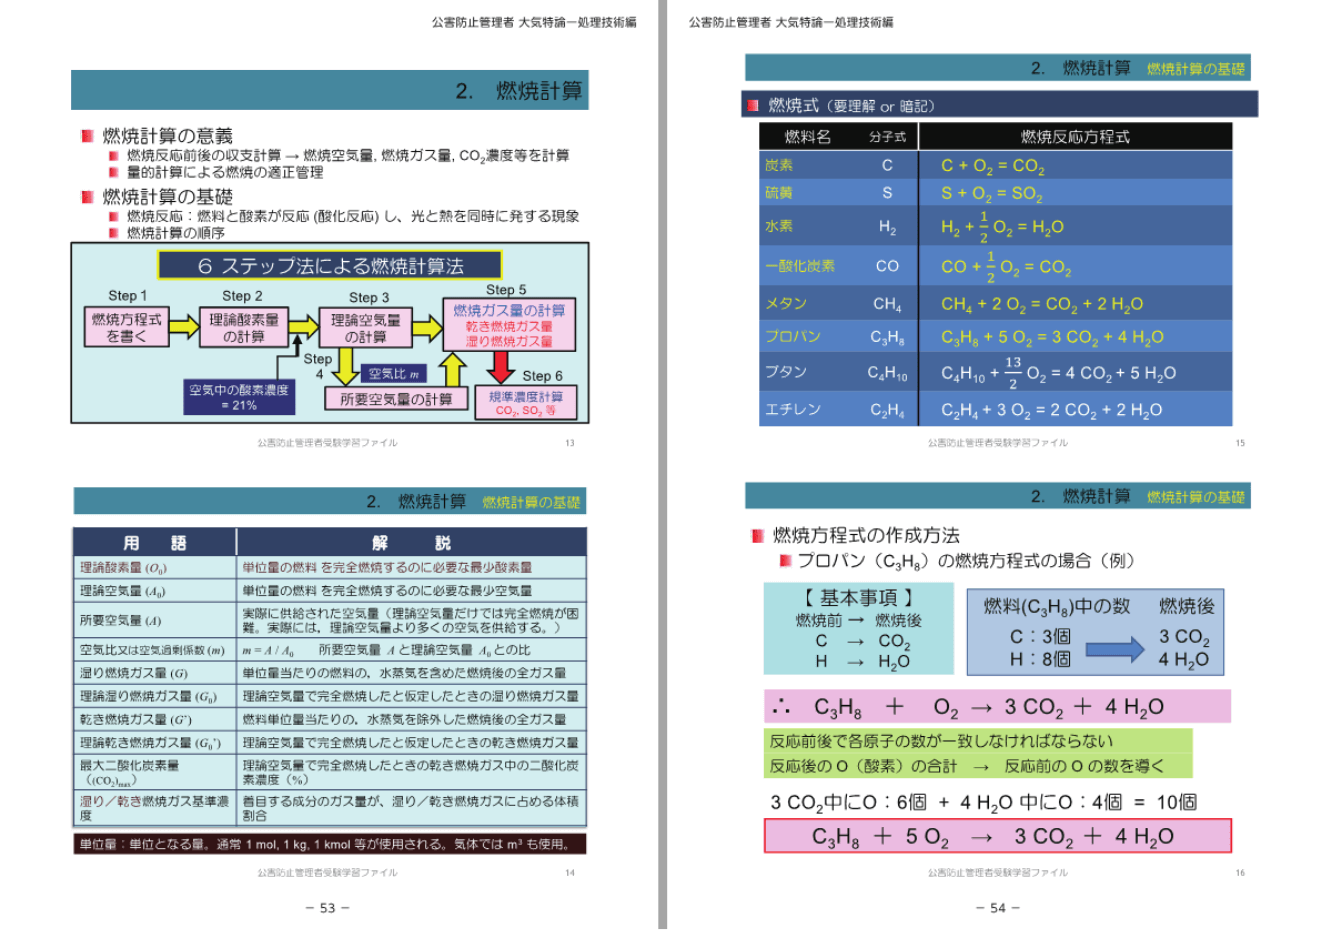Select the fuel name 'プロパン' in the table
Image resolution: width=1322 pixels, height=930 pixels.
793,336
